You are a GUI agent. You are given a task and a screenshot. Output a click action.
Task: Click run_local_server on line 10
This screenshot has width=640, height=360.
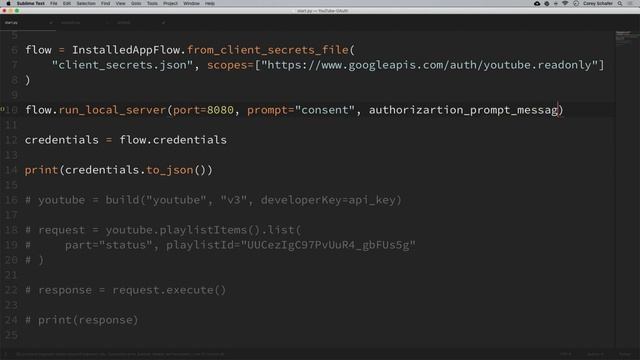(112, 110)
